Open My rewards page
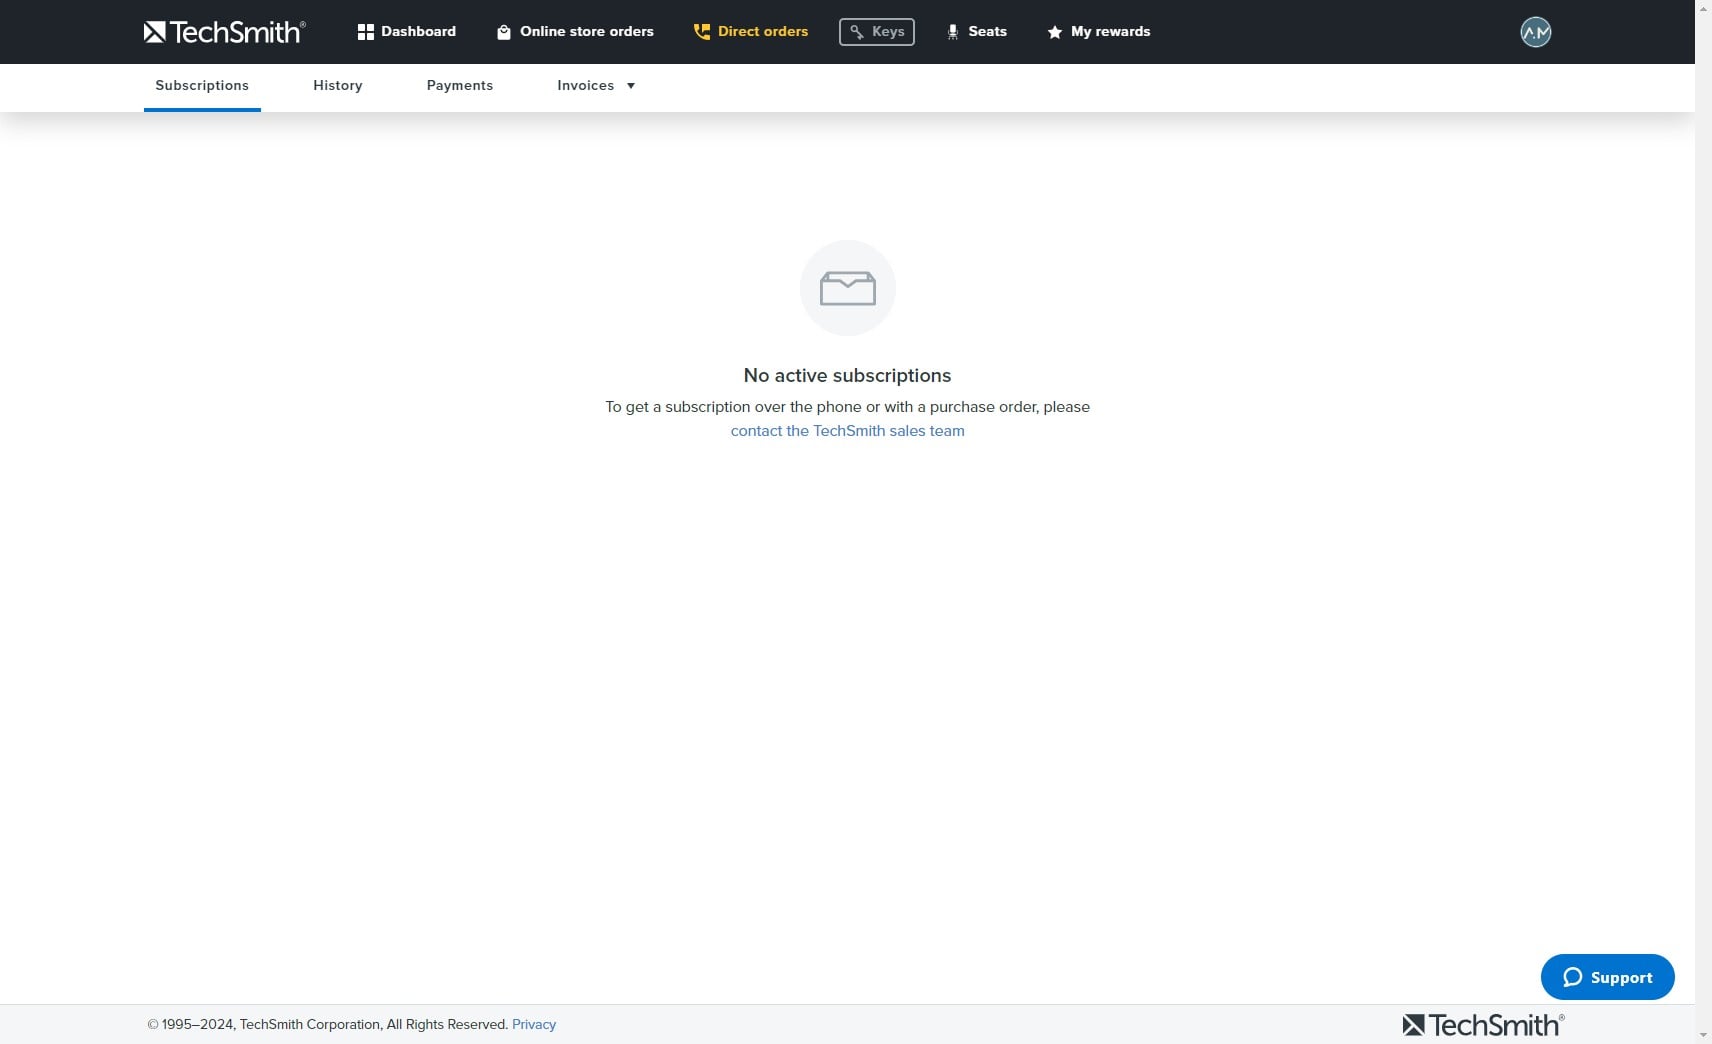This screenshot has height=1044, width=1712. (x=1098, y=32)
